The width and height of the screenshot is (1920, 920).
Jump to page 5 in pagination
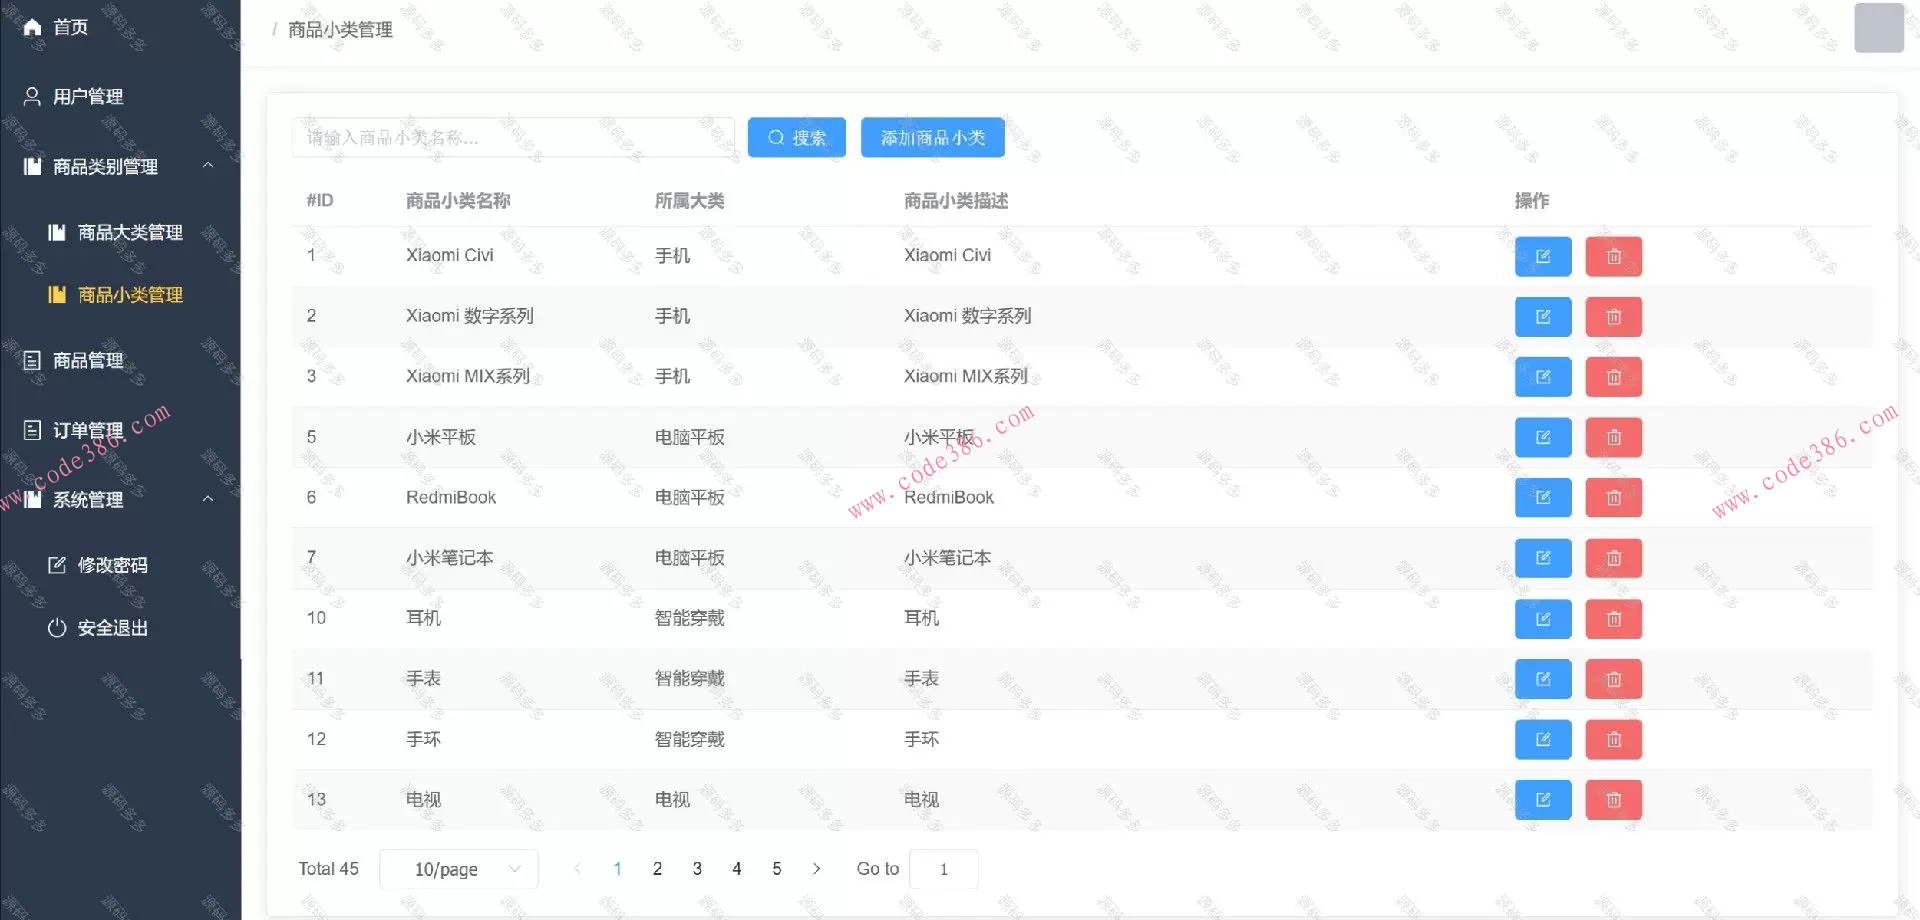[777, 868]
